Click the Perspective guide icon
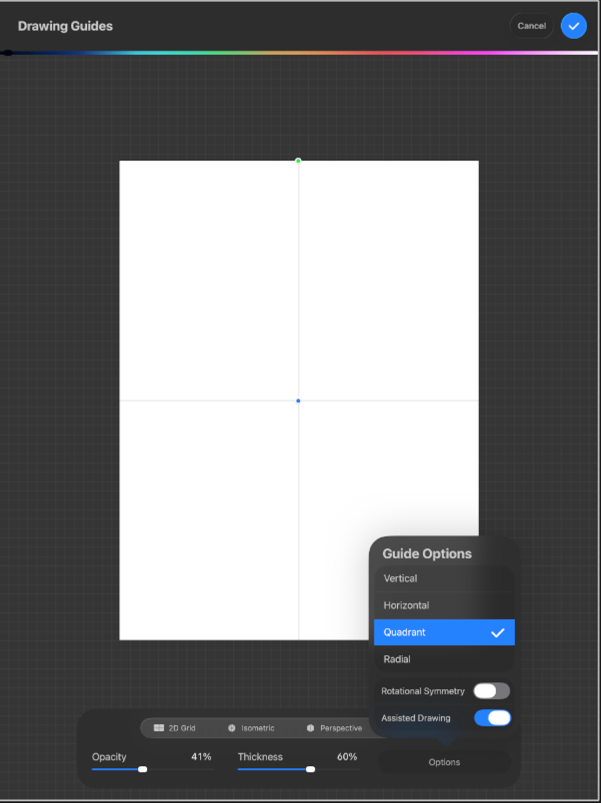 click(310, 728)
